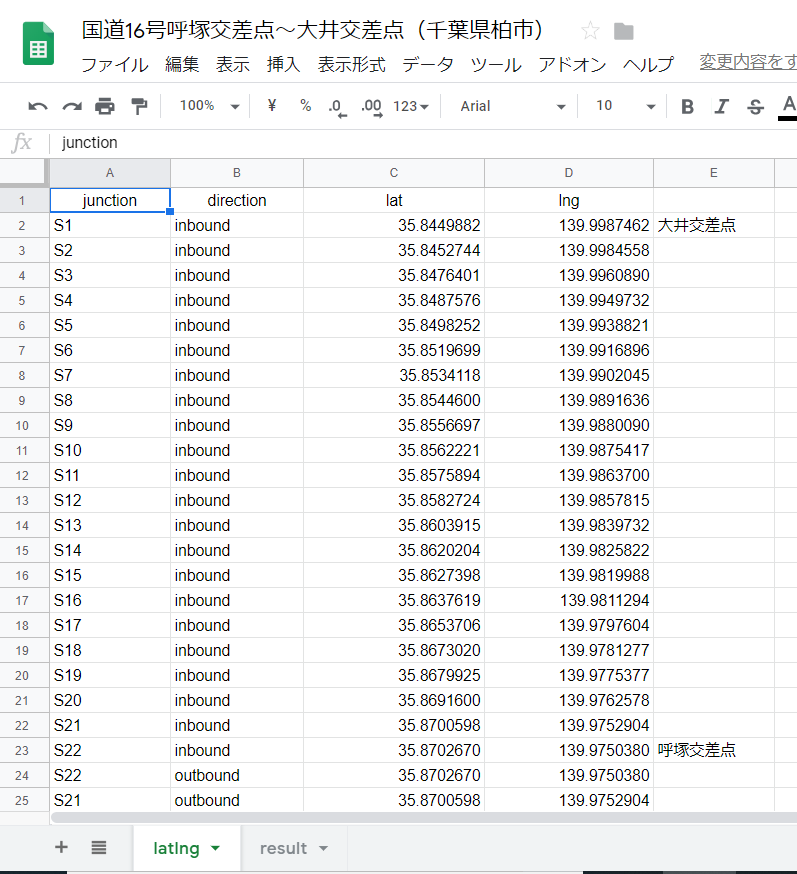Image resolution: width=797 pixels, height=874 pixels.
Task: Print the spreadsheet using printer icon
Action: click(105, 106)
